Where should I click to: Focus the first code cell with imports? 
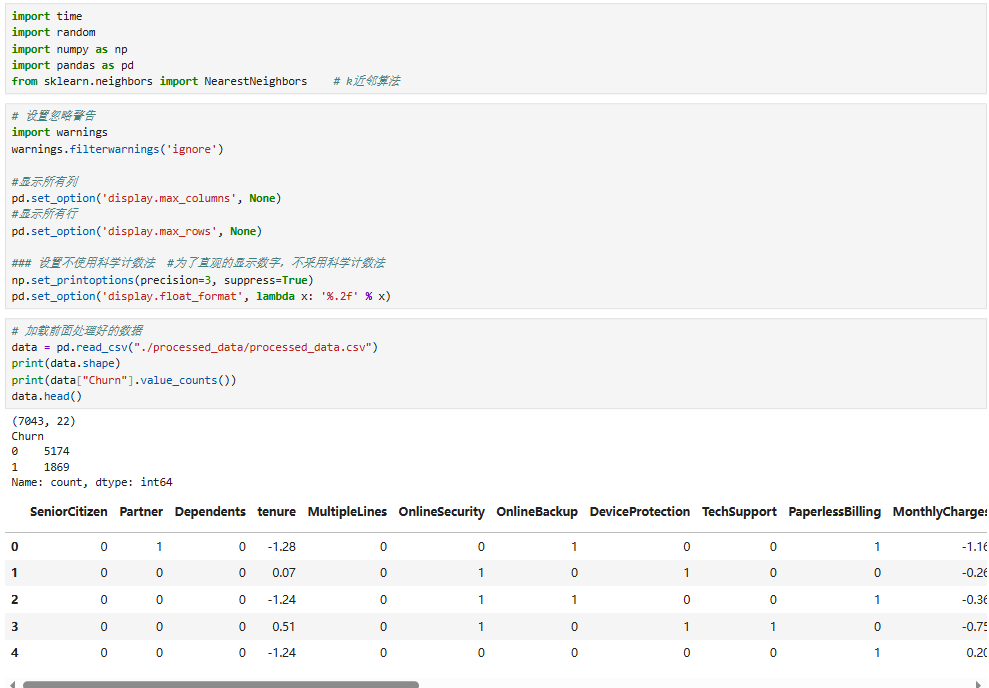496,49
